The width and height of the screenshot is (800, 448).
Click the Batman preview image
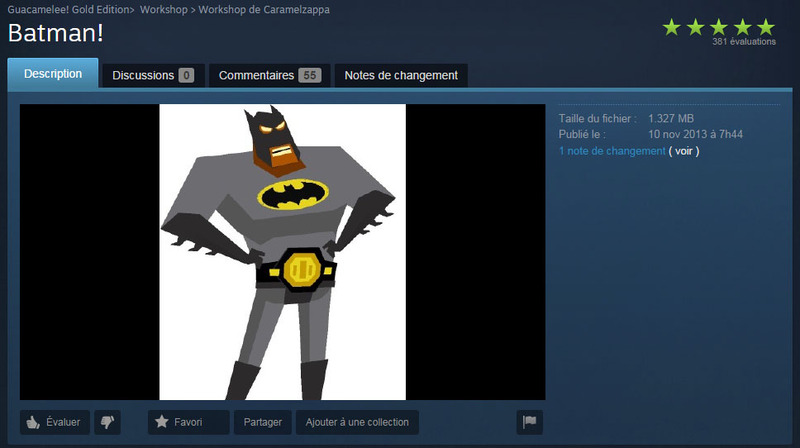point(283,252)
